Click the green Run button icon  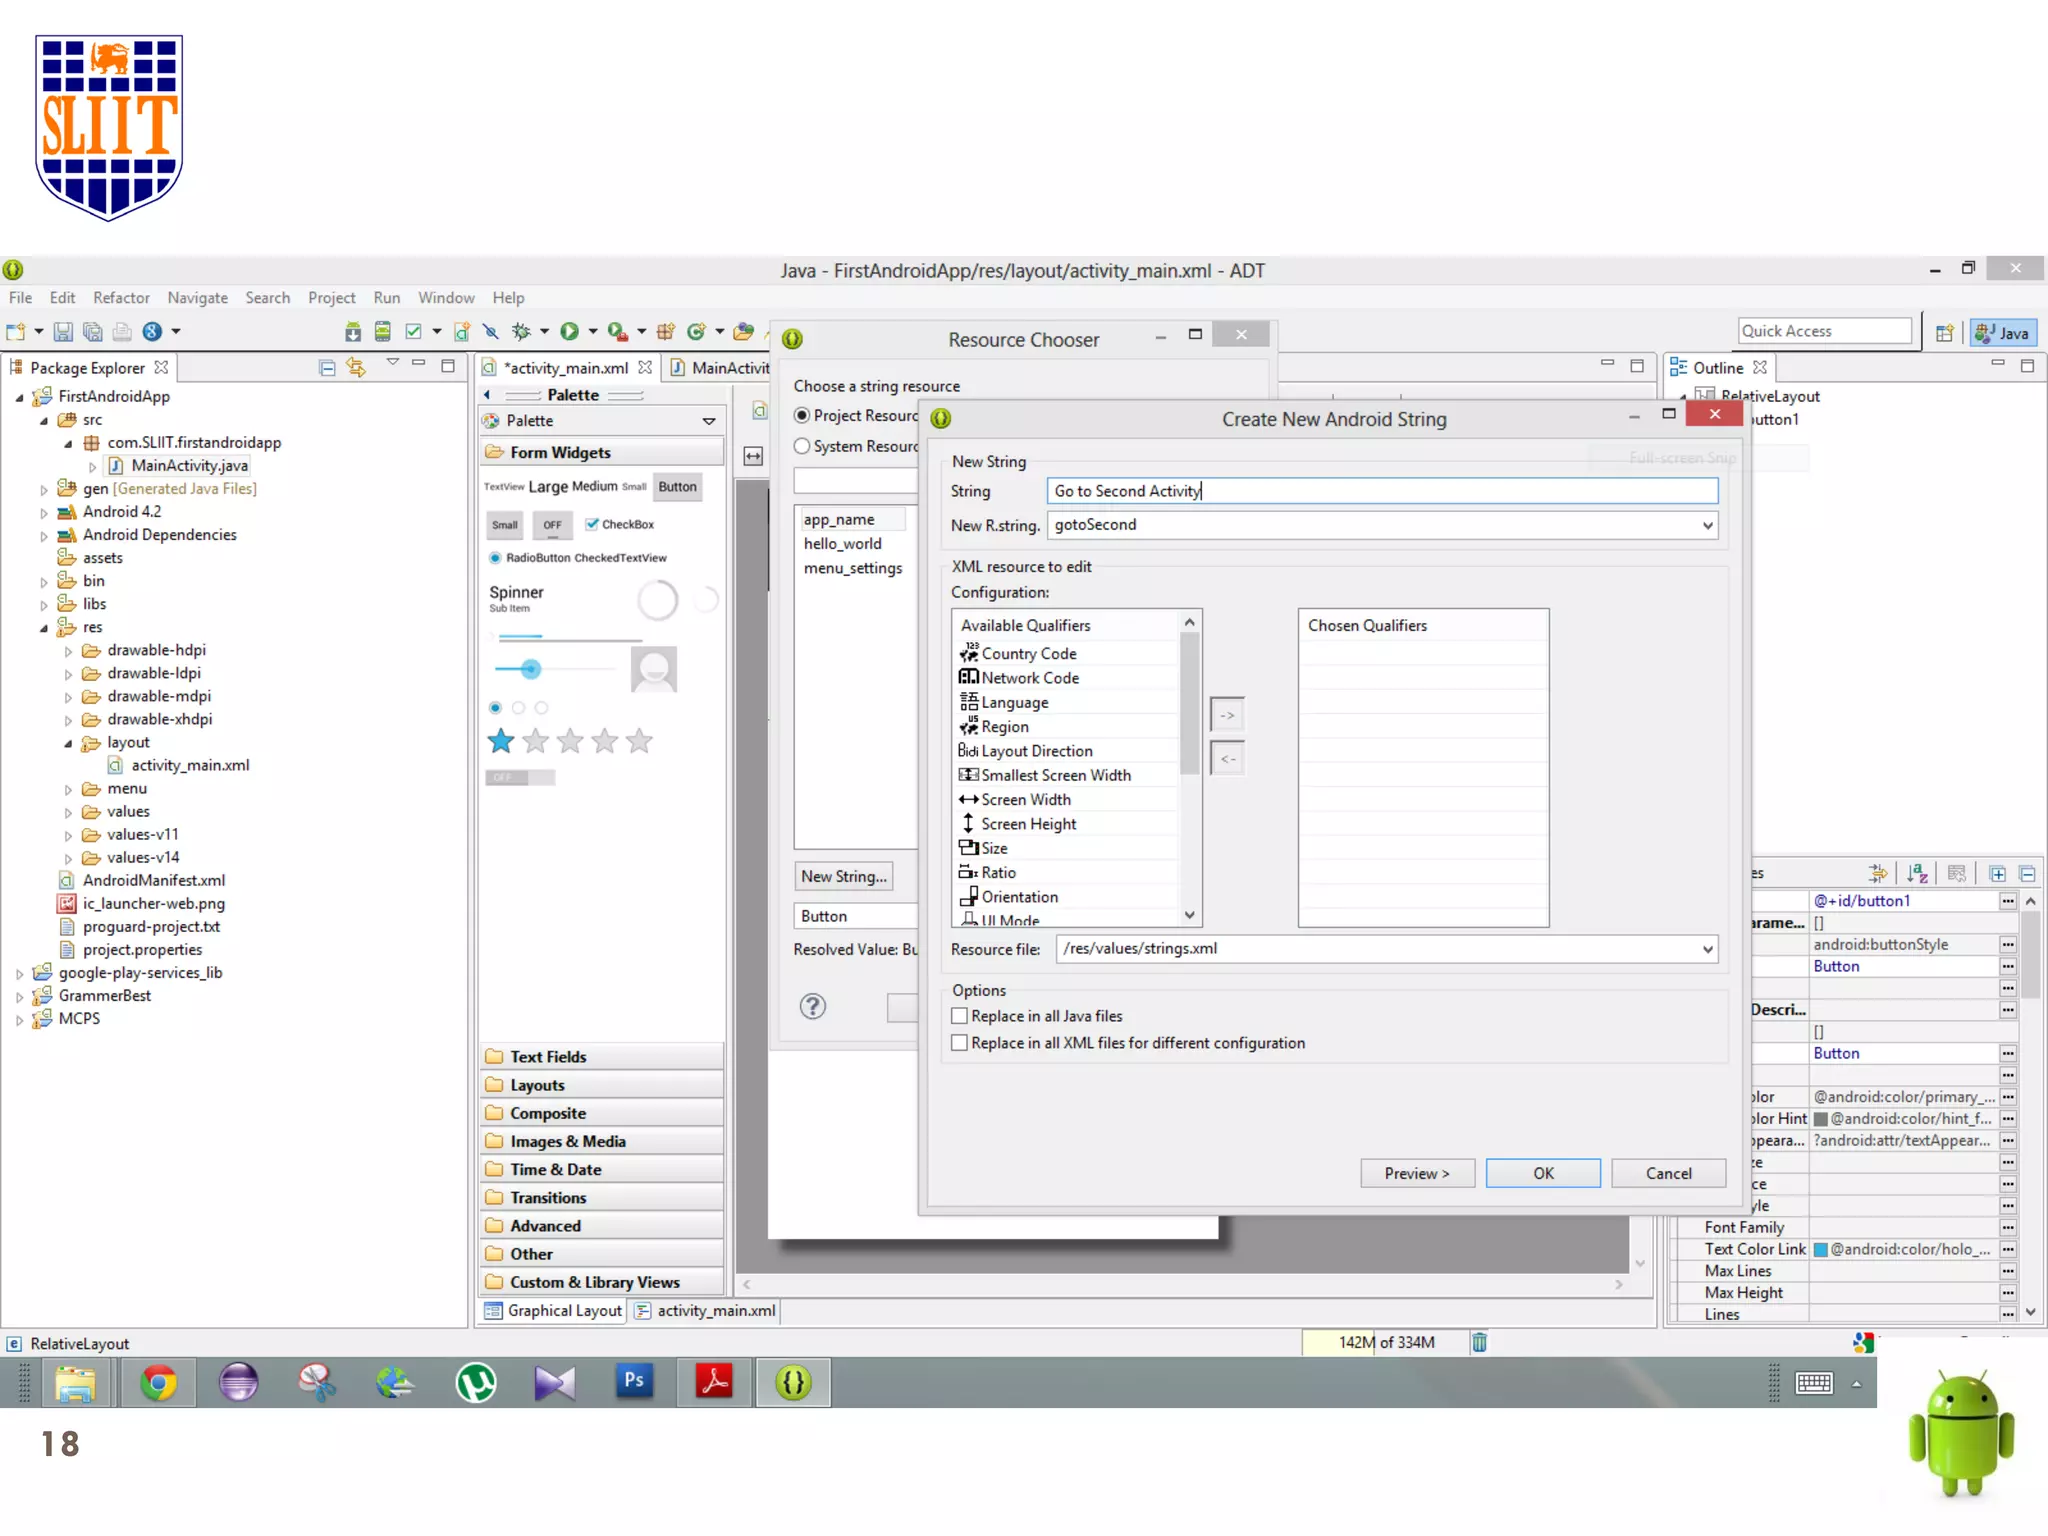(x=569, y=332)
